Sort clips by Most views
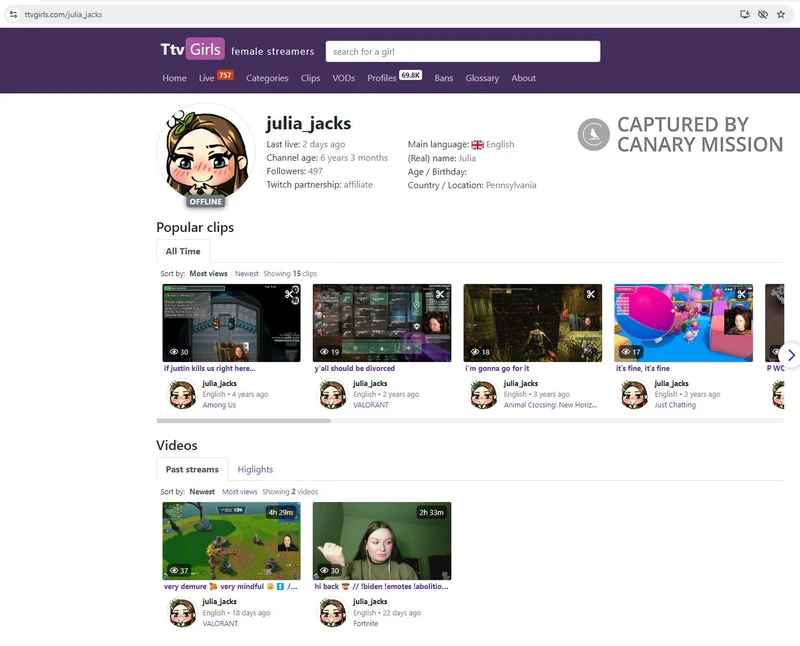Screen dimensions: 800x646 coord(208,273)
